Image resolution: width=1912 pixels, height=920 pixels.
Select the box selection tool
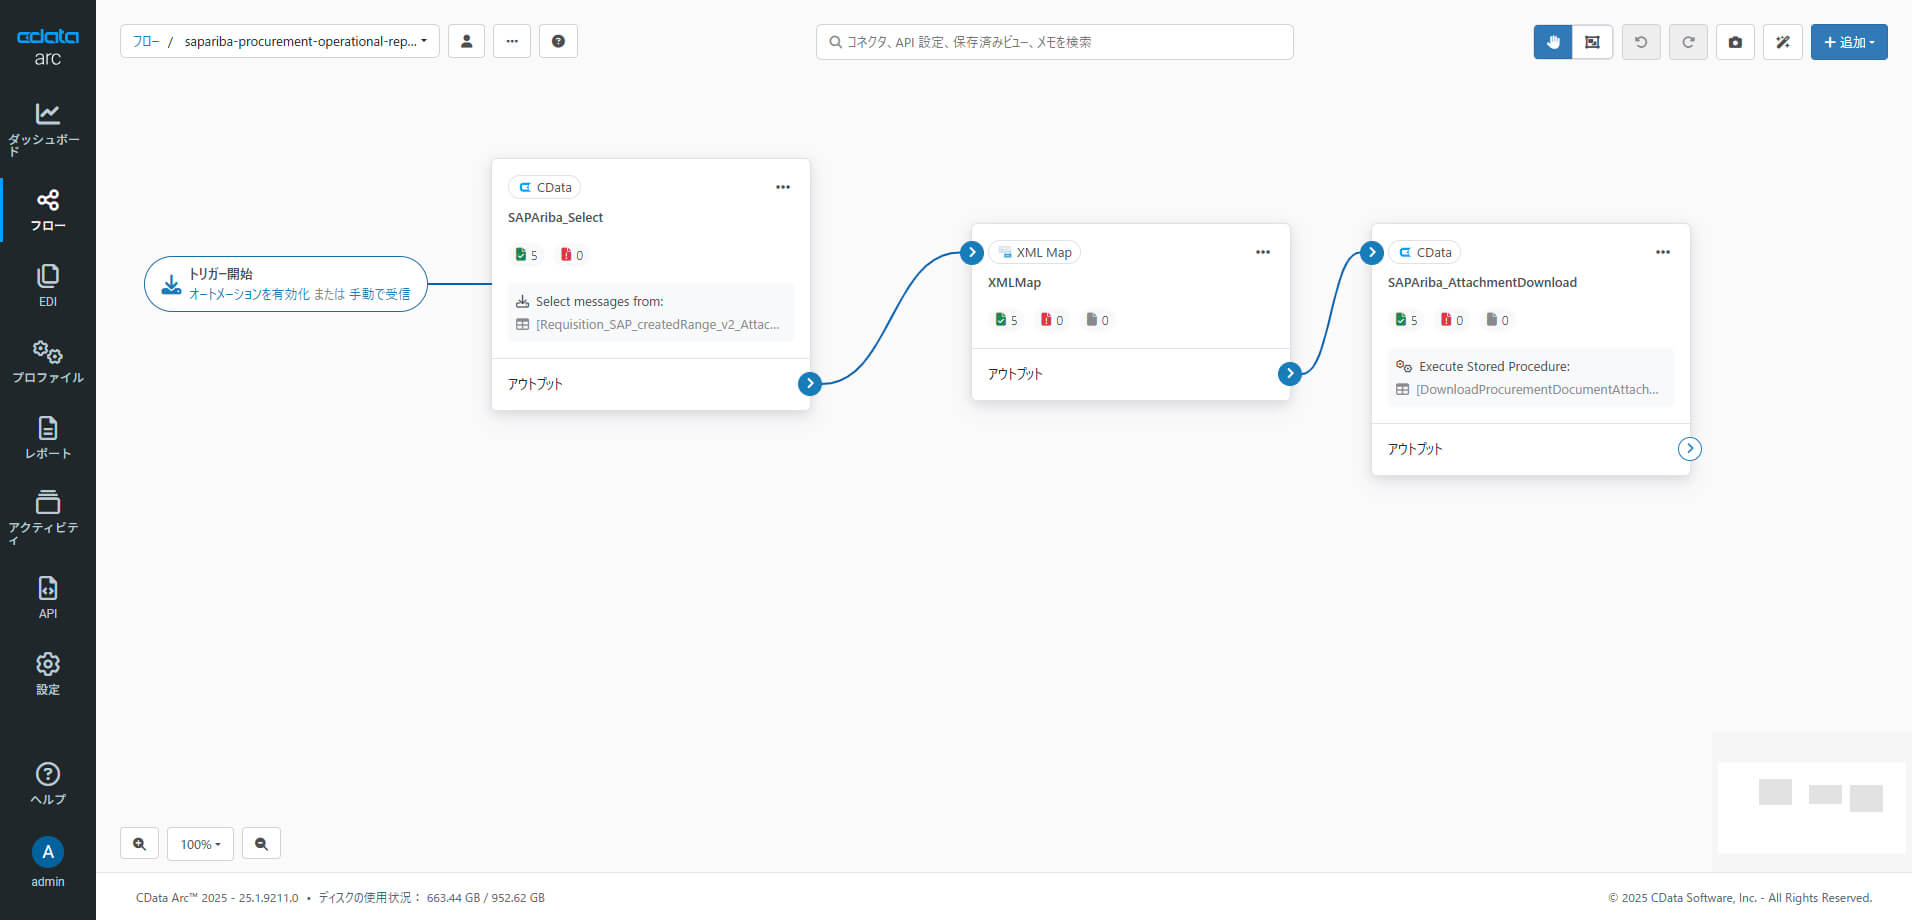(x=1592, y=42)
